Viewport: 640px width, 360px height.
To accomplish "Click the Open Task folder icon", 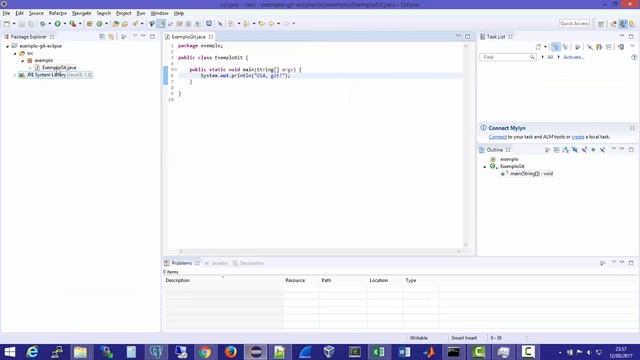I will 125,24.
